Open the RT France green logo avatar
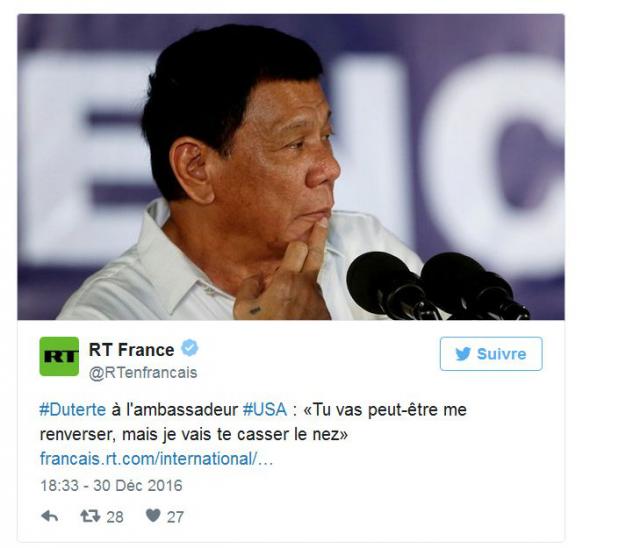640x548 pixels. [59, 356]
